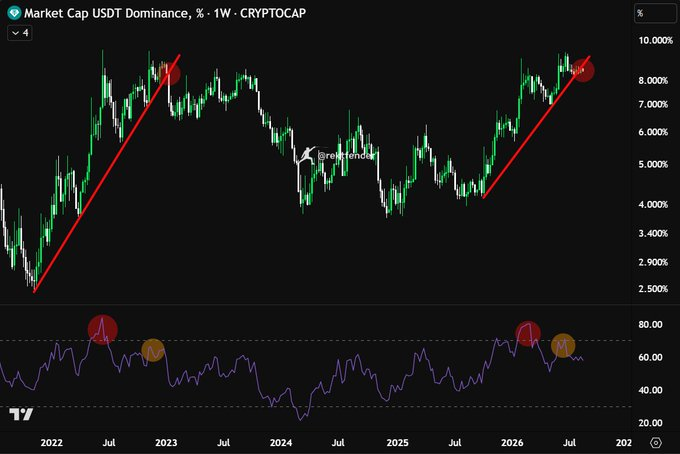Image resolution: width=680 pixels, height=454 pixels.
Task: Click the 2026 label on the time axis
Action: pos(512,443)
